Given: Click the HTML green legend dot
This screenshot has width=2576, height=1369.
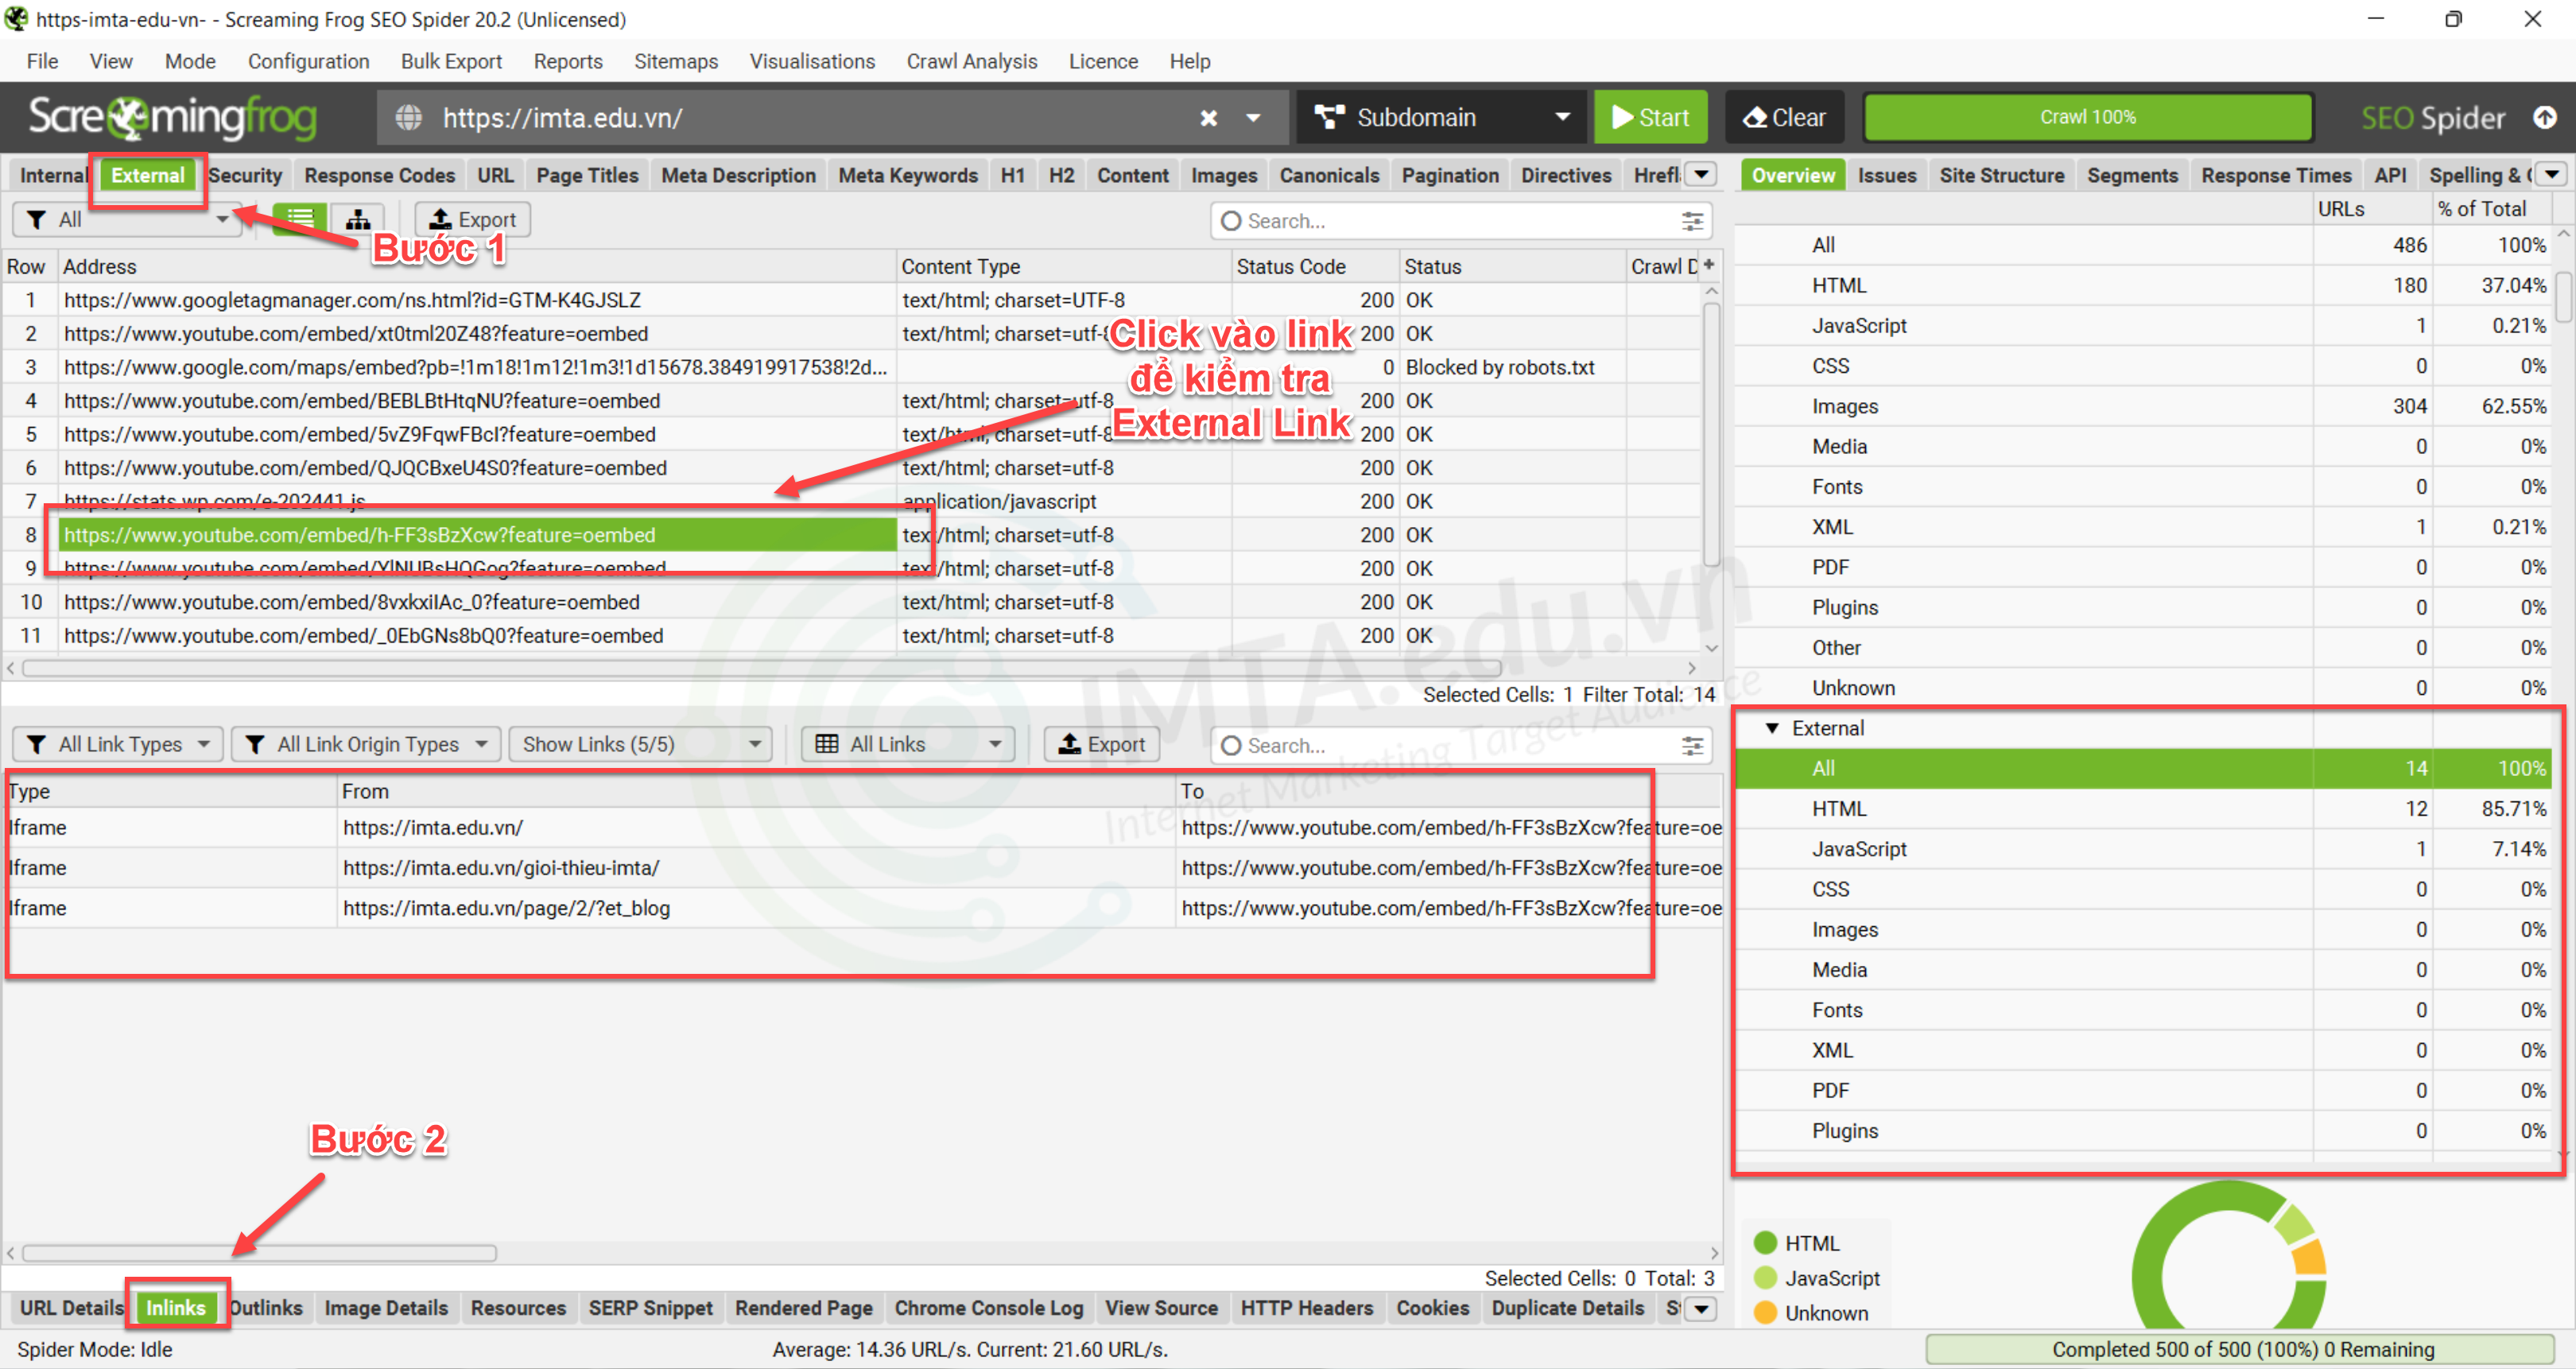Looking at the screenshot, I should (x=1765, y=1243).
